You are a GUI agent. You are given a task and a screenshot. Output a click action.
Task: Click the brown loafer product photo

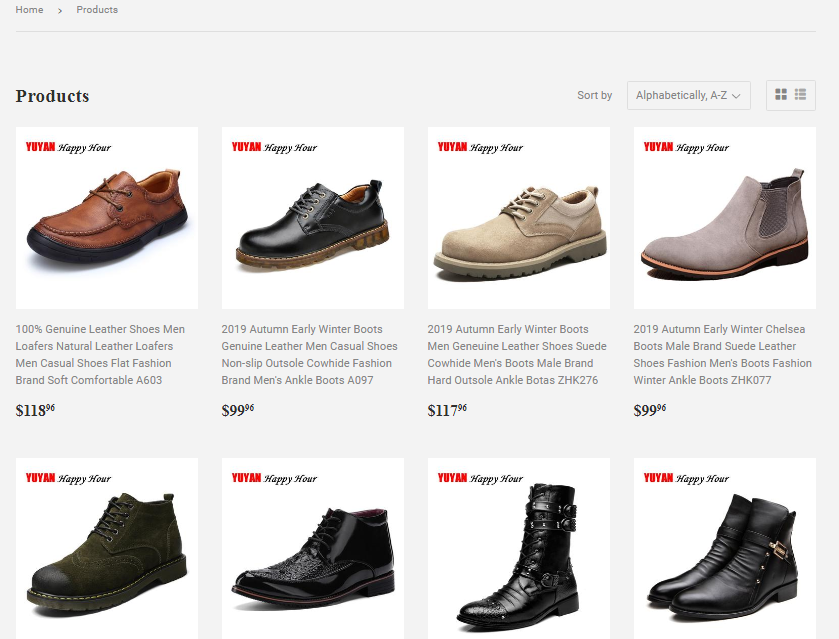coord(106,217)
